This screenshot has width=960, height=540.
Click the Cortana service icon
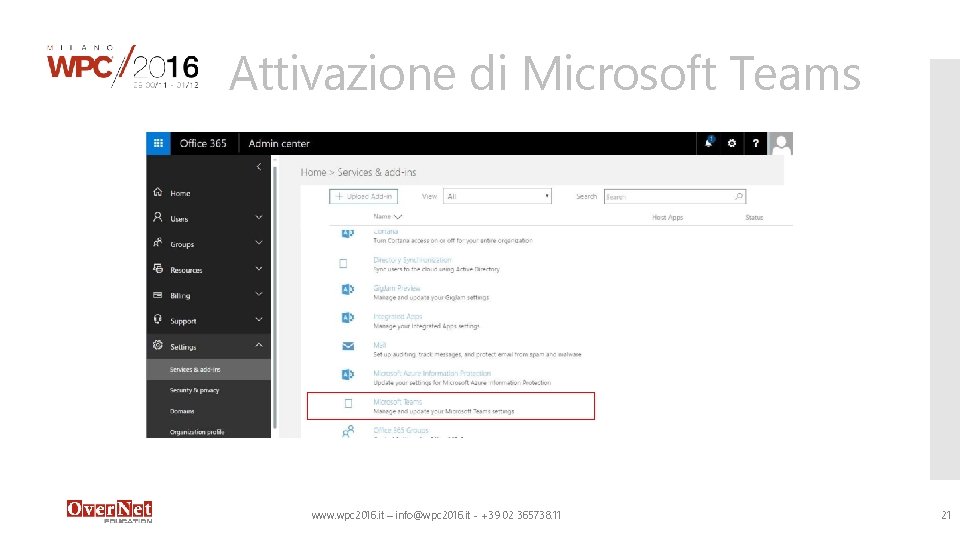(x=348, y=233)
